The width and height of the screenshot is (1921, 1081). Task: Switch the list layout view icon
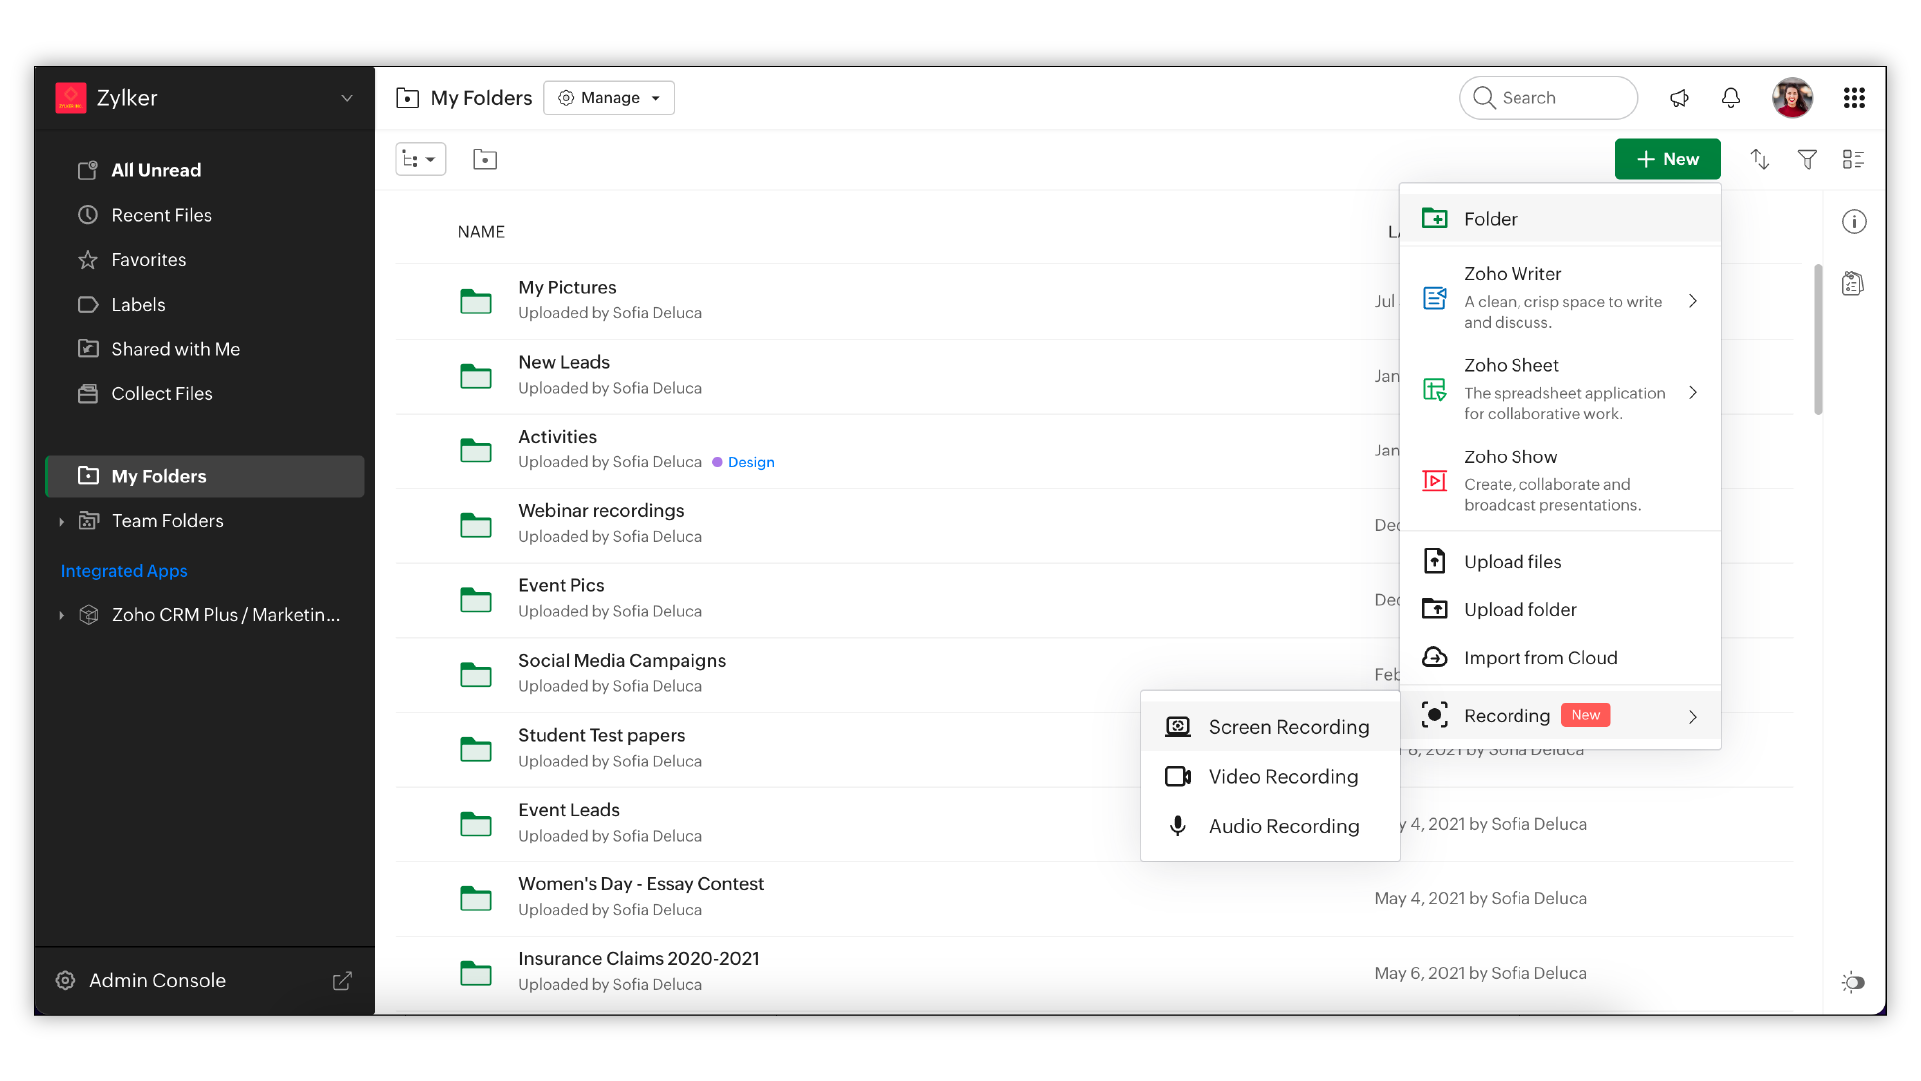(x=1853, y=159)
